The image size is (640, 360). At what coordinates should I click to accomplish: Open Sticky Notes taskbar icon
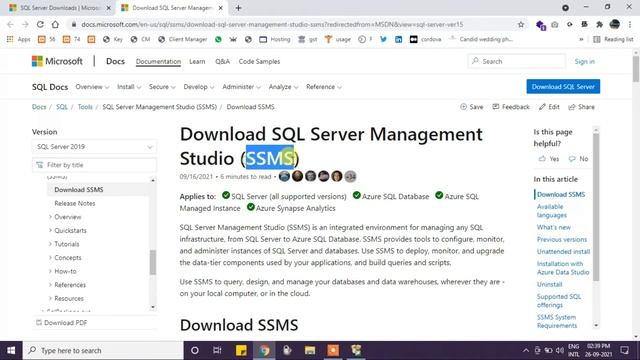[241, 350]
